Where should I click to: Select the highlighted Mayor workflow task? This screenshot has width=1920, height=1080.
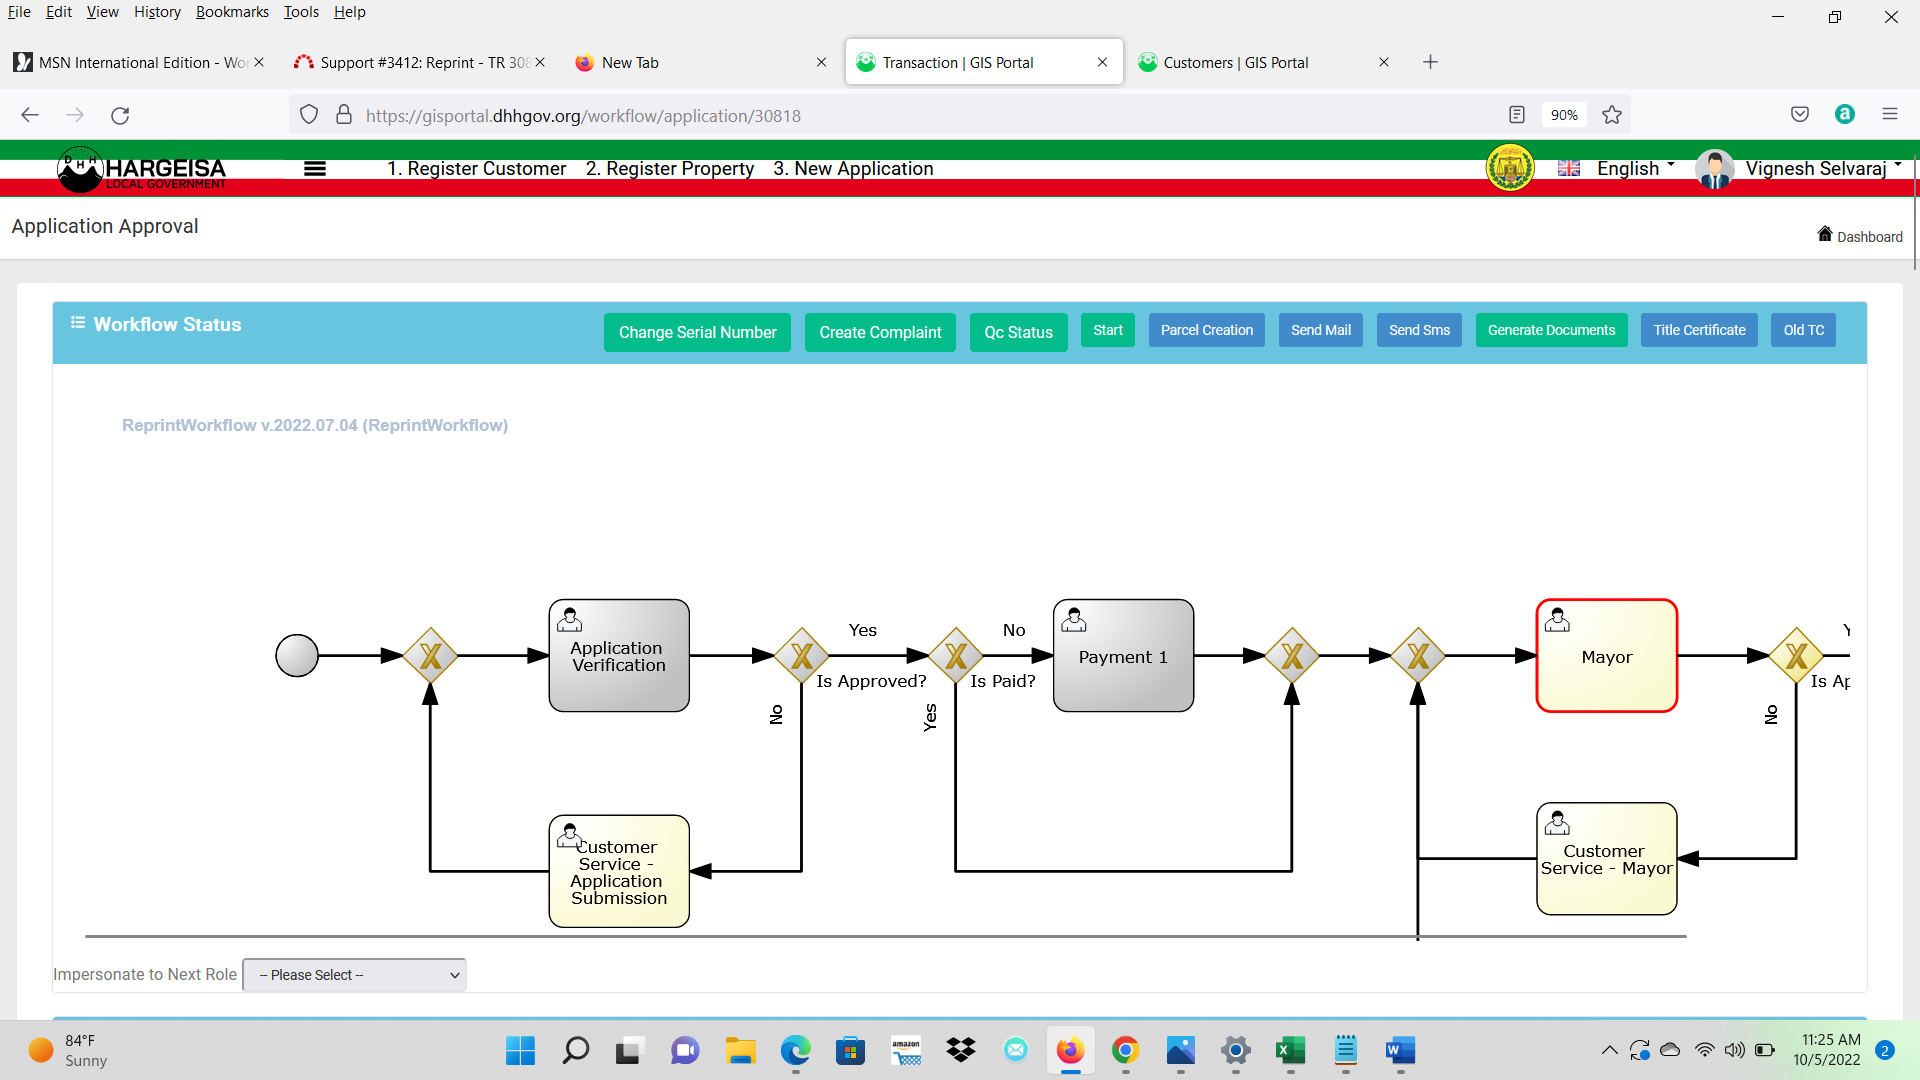click(1607, 656)
